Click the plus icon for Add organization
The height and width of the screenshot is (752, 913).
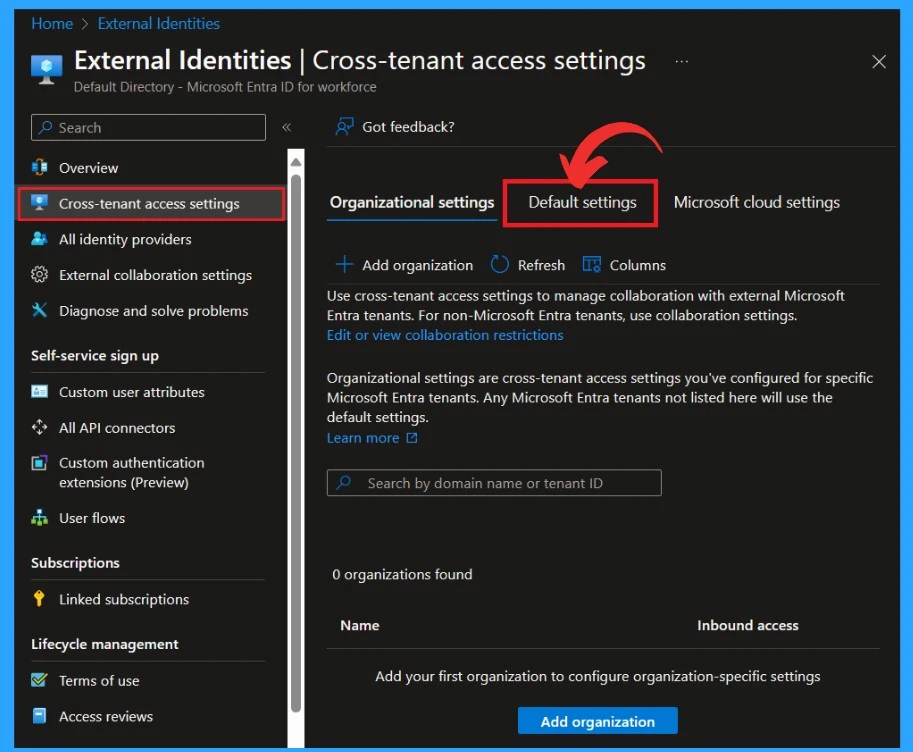click(344, 264)
